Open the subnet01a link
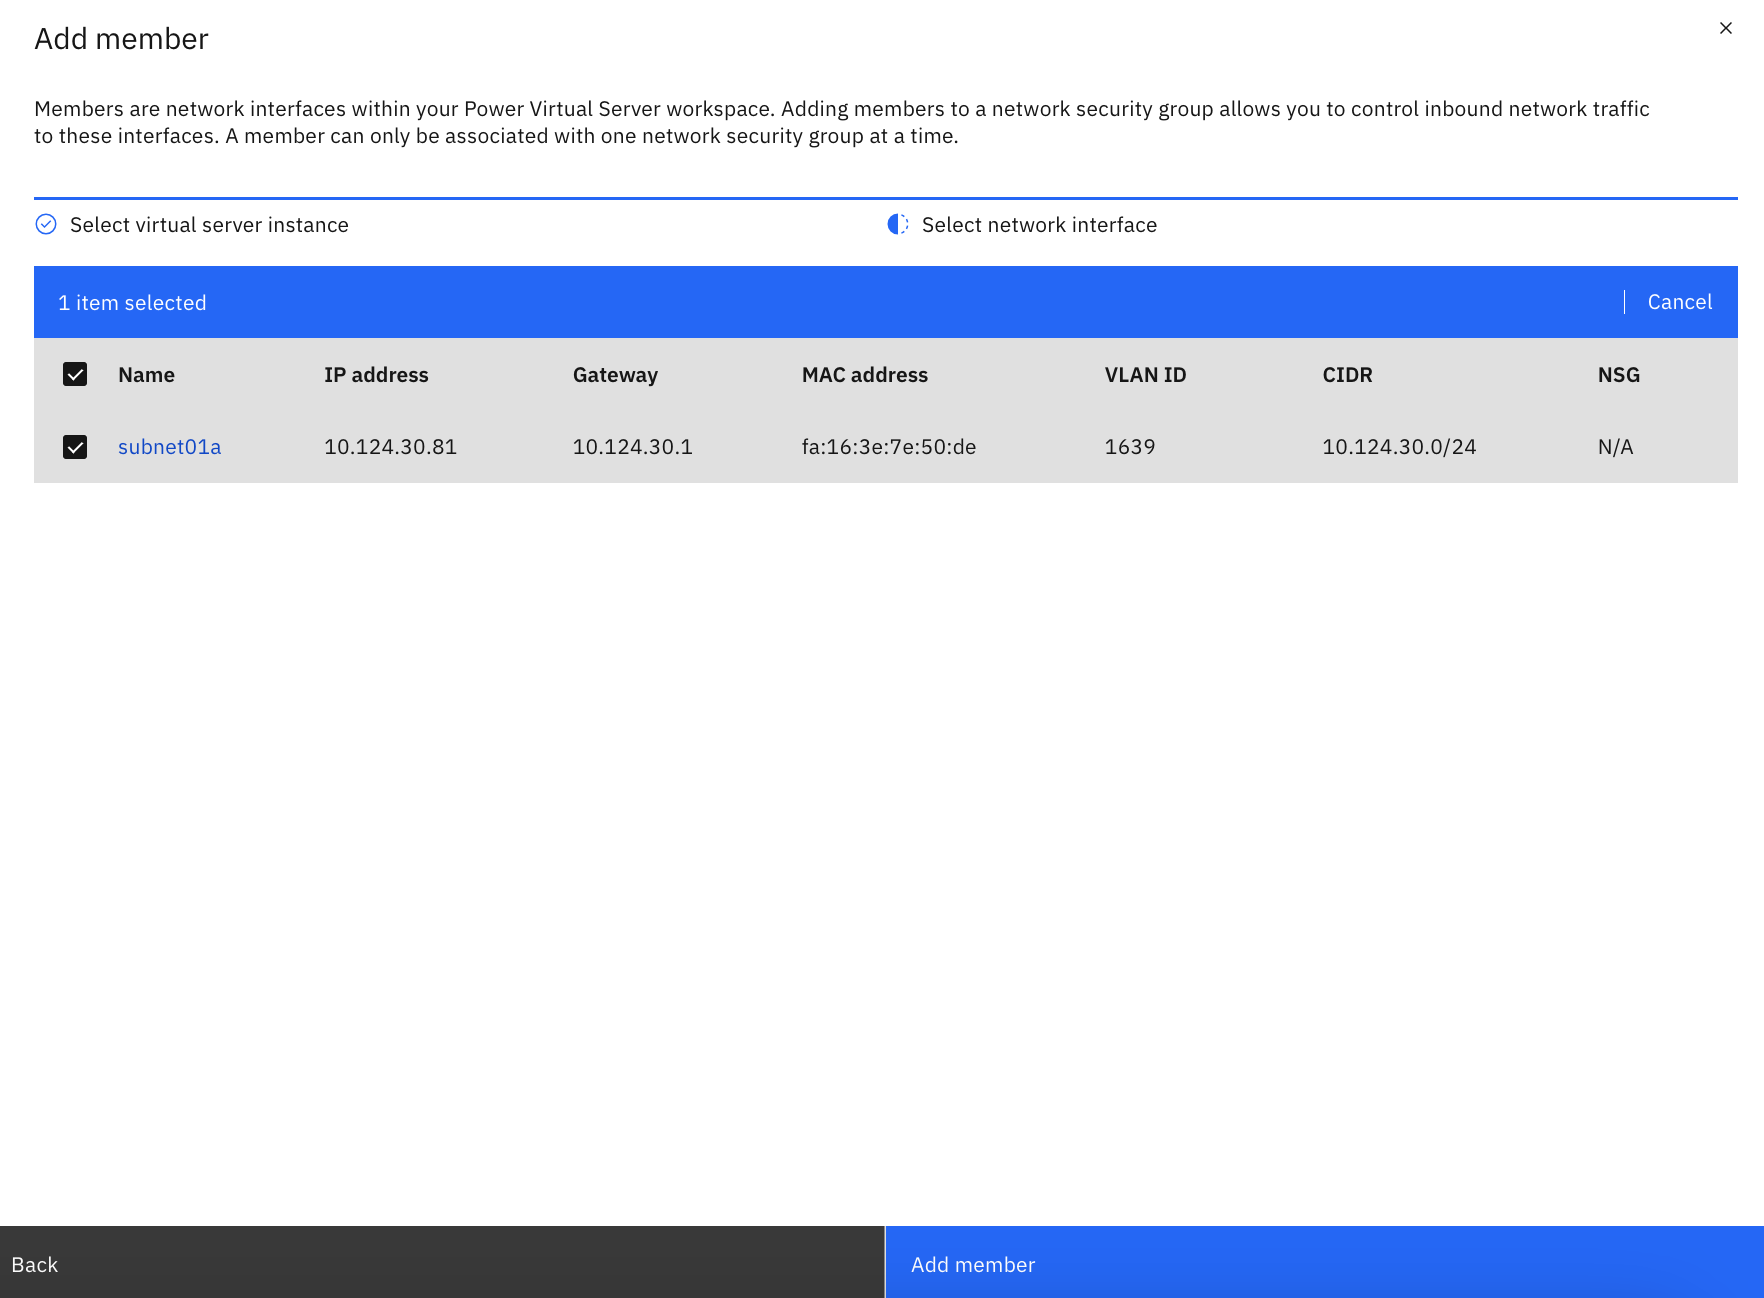1764x1298 pixels. point(169,446)
